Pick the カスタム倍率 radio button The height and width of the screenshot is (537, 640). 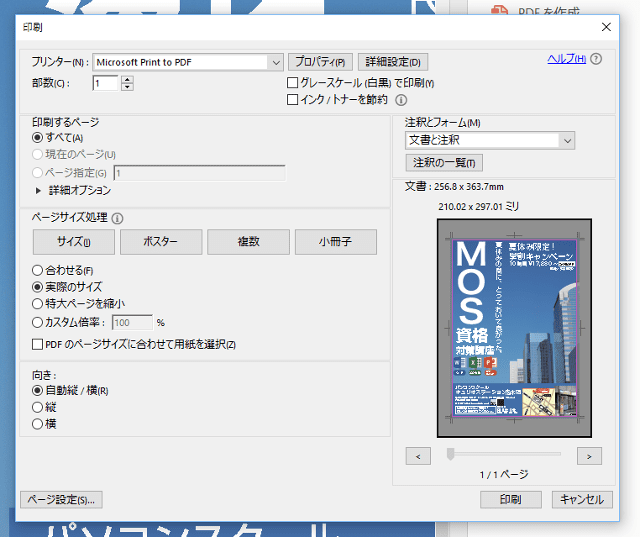click(x=37, y=322)
